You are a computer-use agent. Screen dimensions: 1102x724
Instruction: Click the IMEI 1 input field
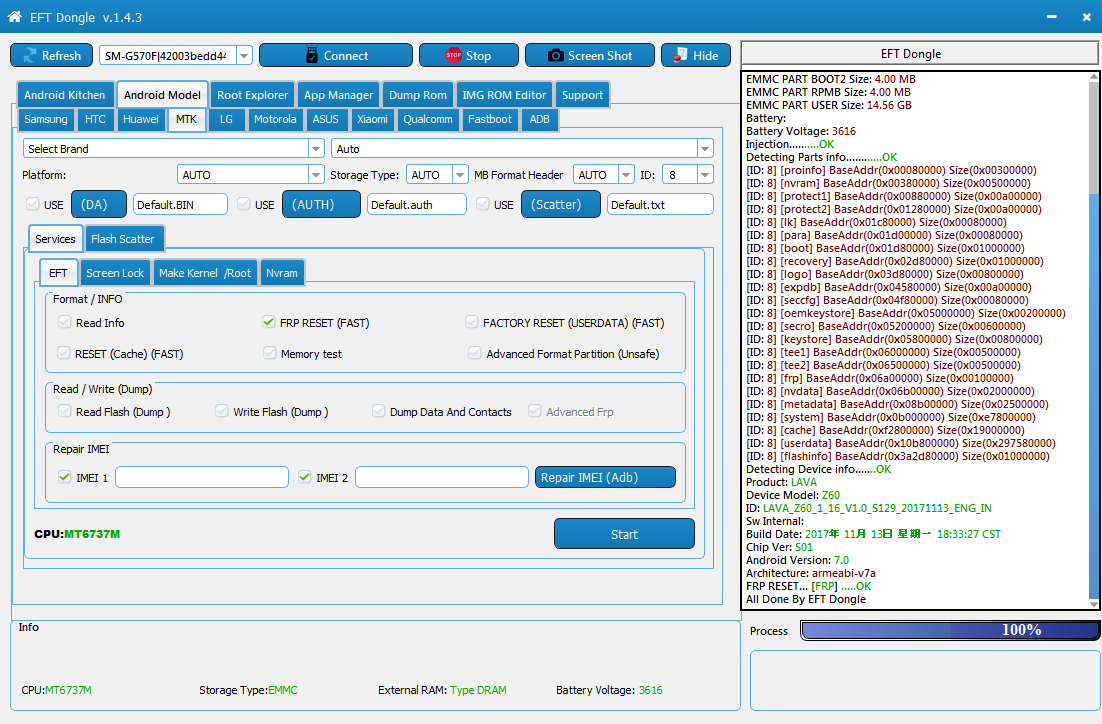[x=202, y=477]
